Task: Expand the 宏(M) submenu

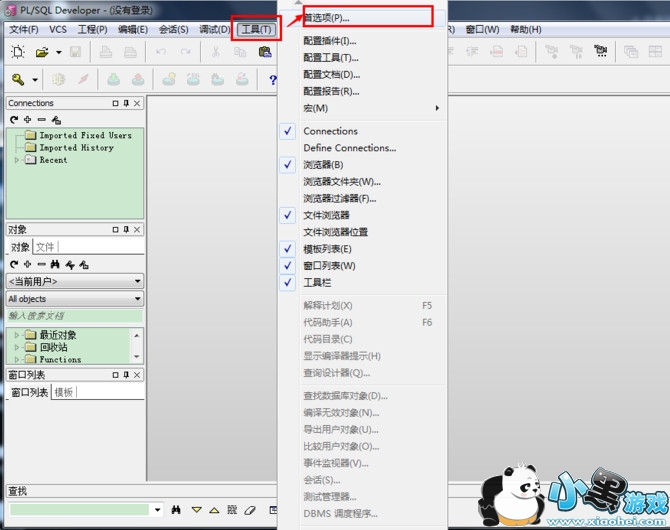Action: click(361, 109)
